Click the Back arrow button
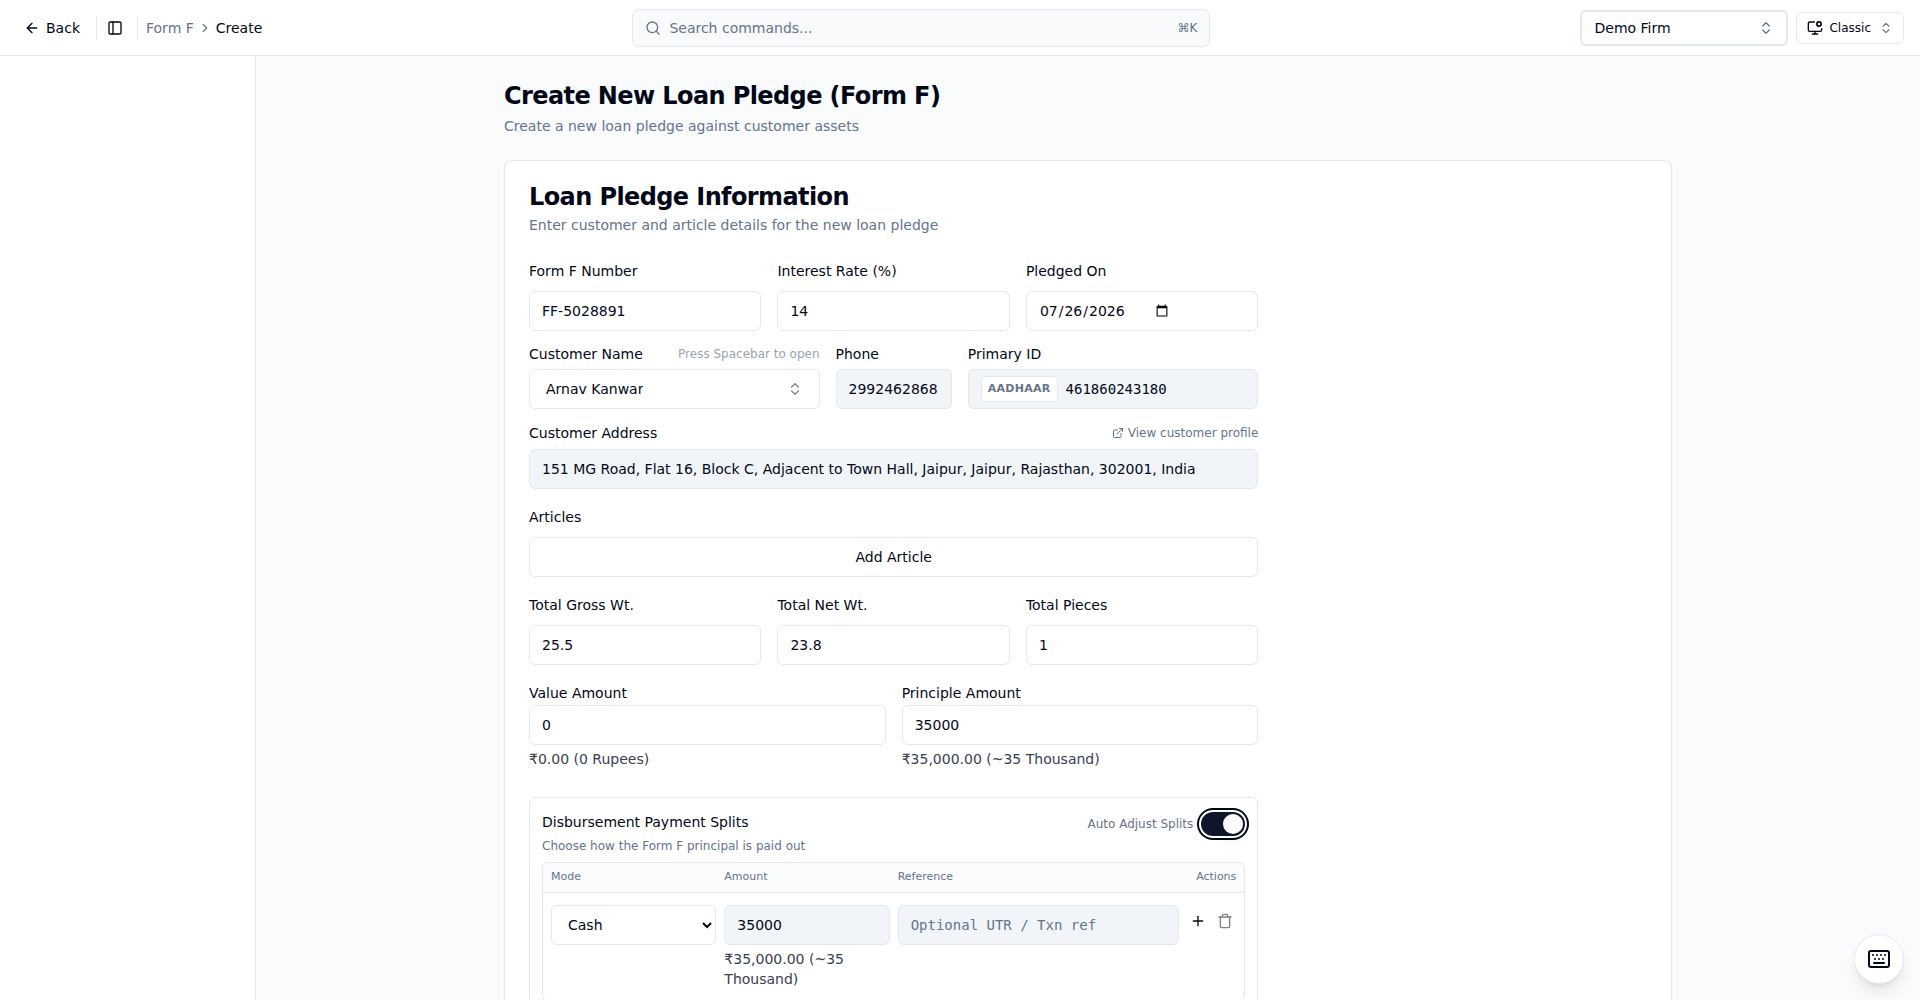 click(52, 28)
